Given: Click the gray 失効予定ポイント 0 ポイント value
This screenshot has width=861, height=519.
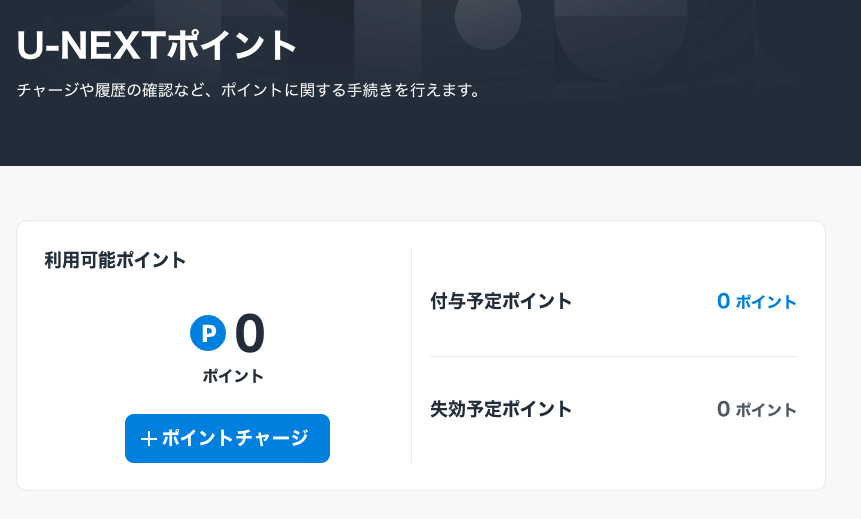Looking at the screenshot, I should tap(756, 409).
